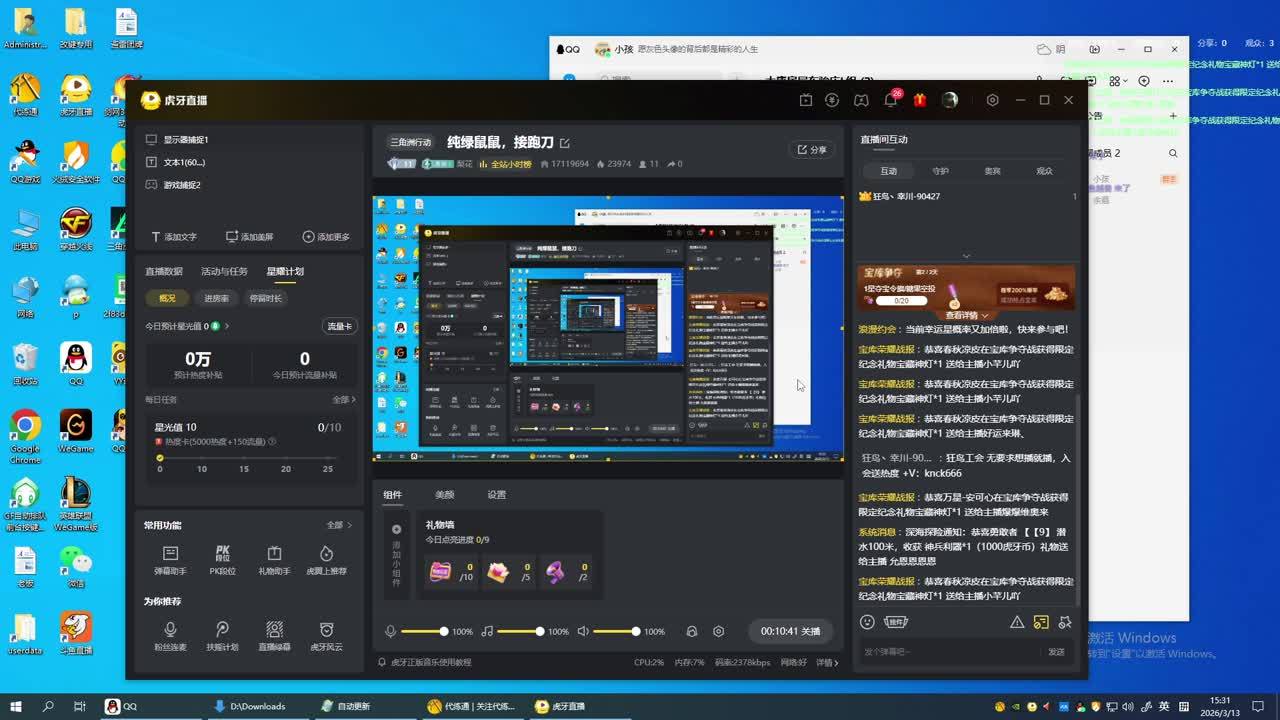
Task: Click the notification bell with red badge
Action: 890,100
